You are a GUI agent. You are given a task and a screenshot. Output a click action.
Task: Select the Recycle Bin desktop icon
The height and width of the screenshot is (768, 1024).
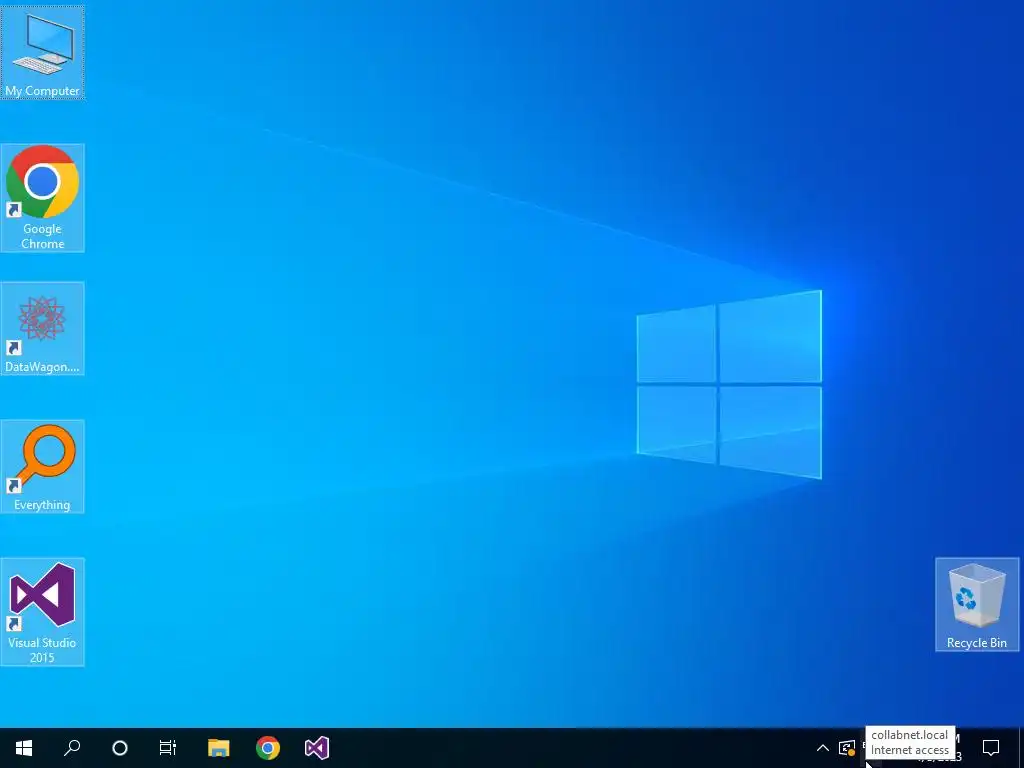tap(977, 604)
